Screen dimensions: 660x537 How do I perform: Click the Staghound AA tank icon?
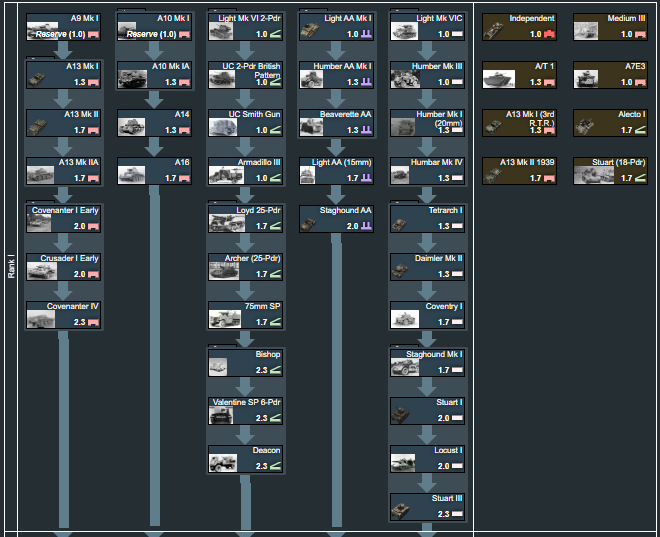click(312, 224)
